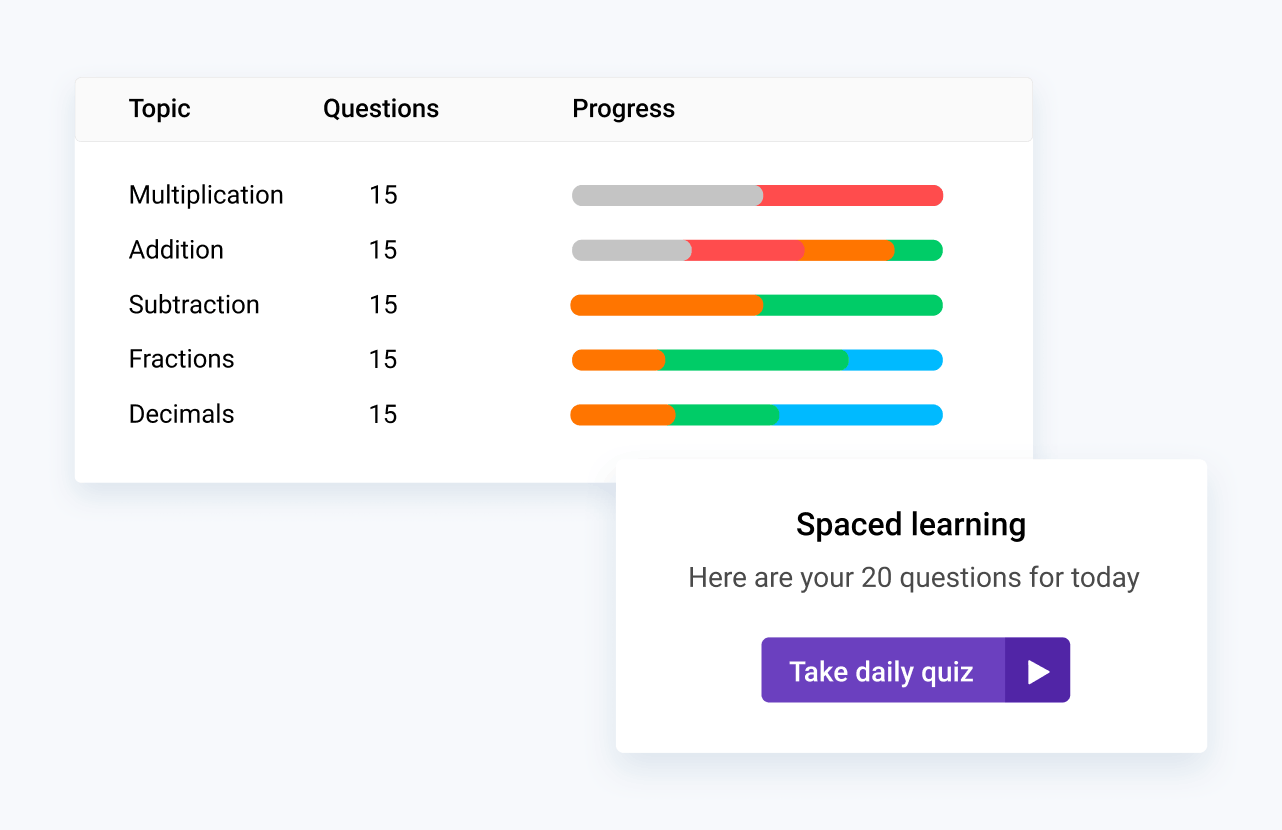
Task: Select the Topic column header
Action: tap(159, 108)
